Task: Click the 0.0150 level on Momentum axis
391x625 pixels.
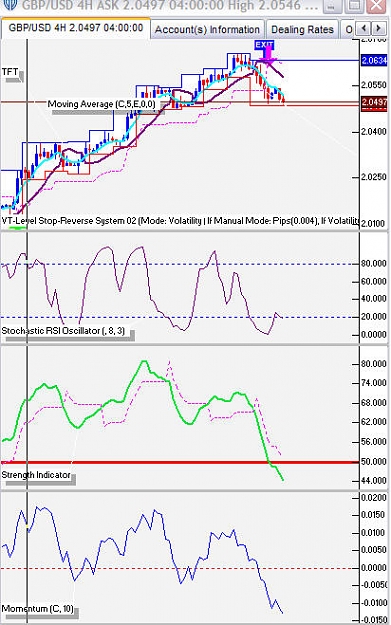Action: [373, 515]
